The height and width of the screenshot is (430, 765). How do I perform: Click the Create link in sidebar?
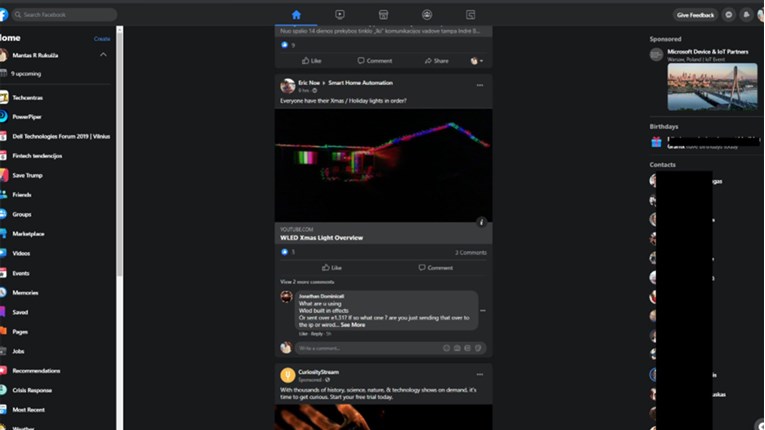click(102, 39)
